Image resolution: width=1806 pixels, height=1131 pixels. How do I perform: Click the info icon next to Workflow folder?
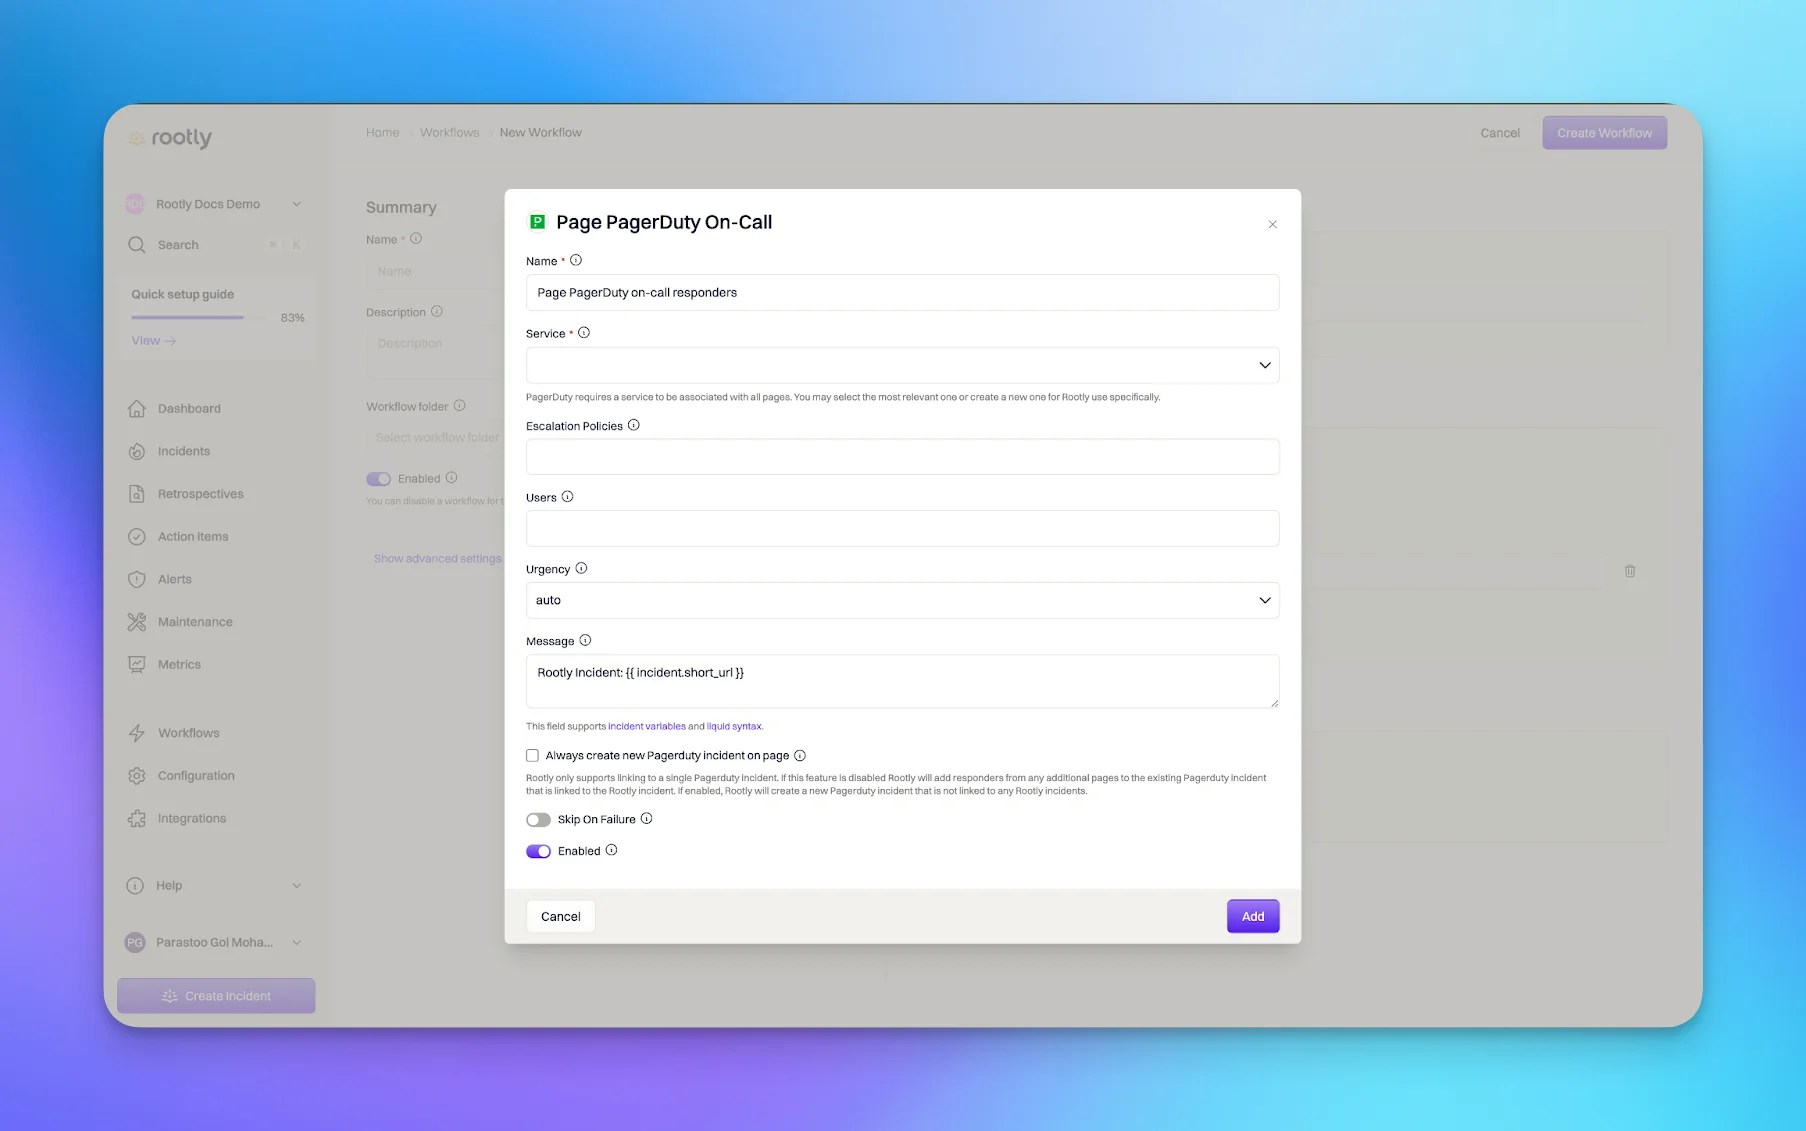pos(460,405)
